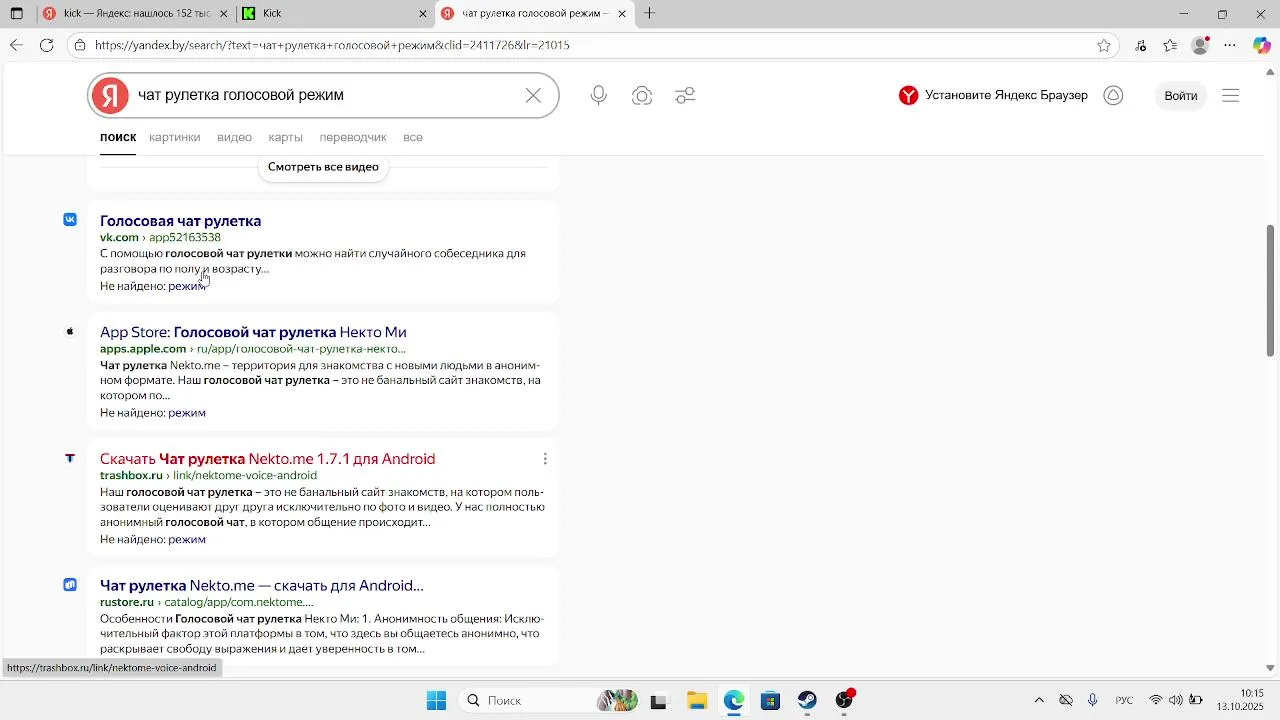This screenshot has height=720, width=1280.
Task: Open browser extensions icon
Action: tap(1141, 45)
